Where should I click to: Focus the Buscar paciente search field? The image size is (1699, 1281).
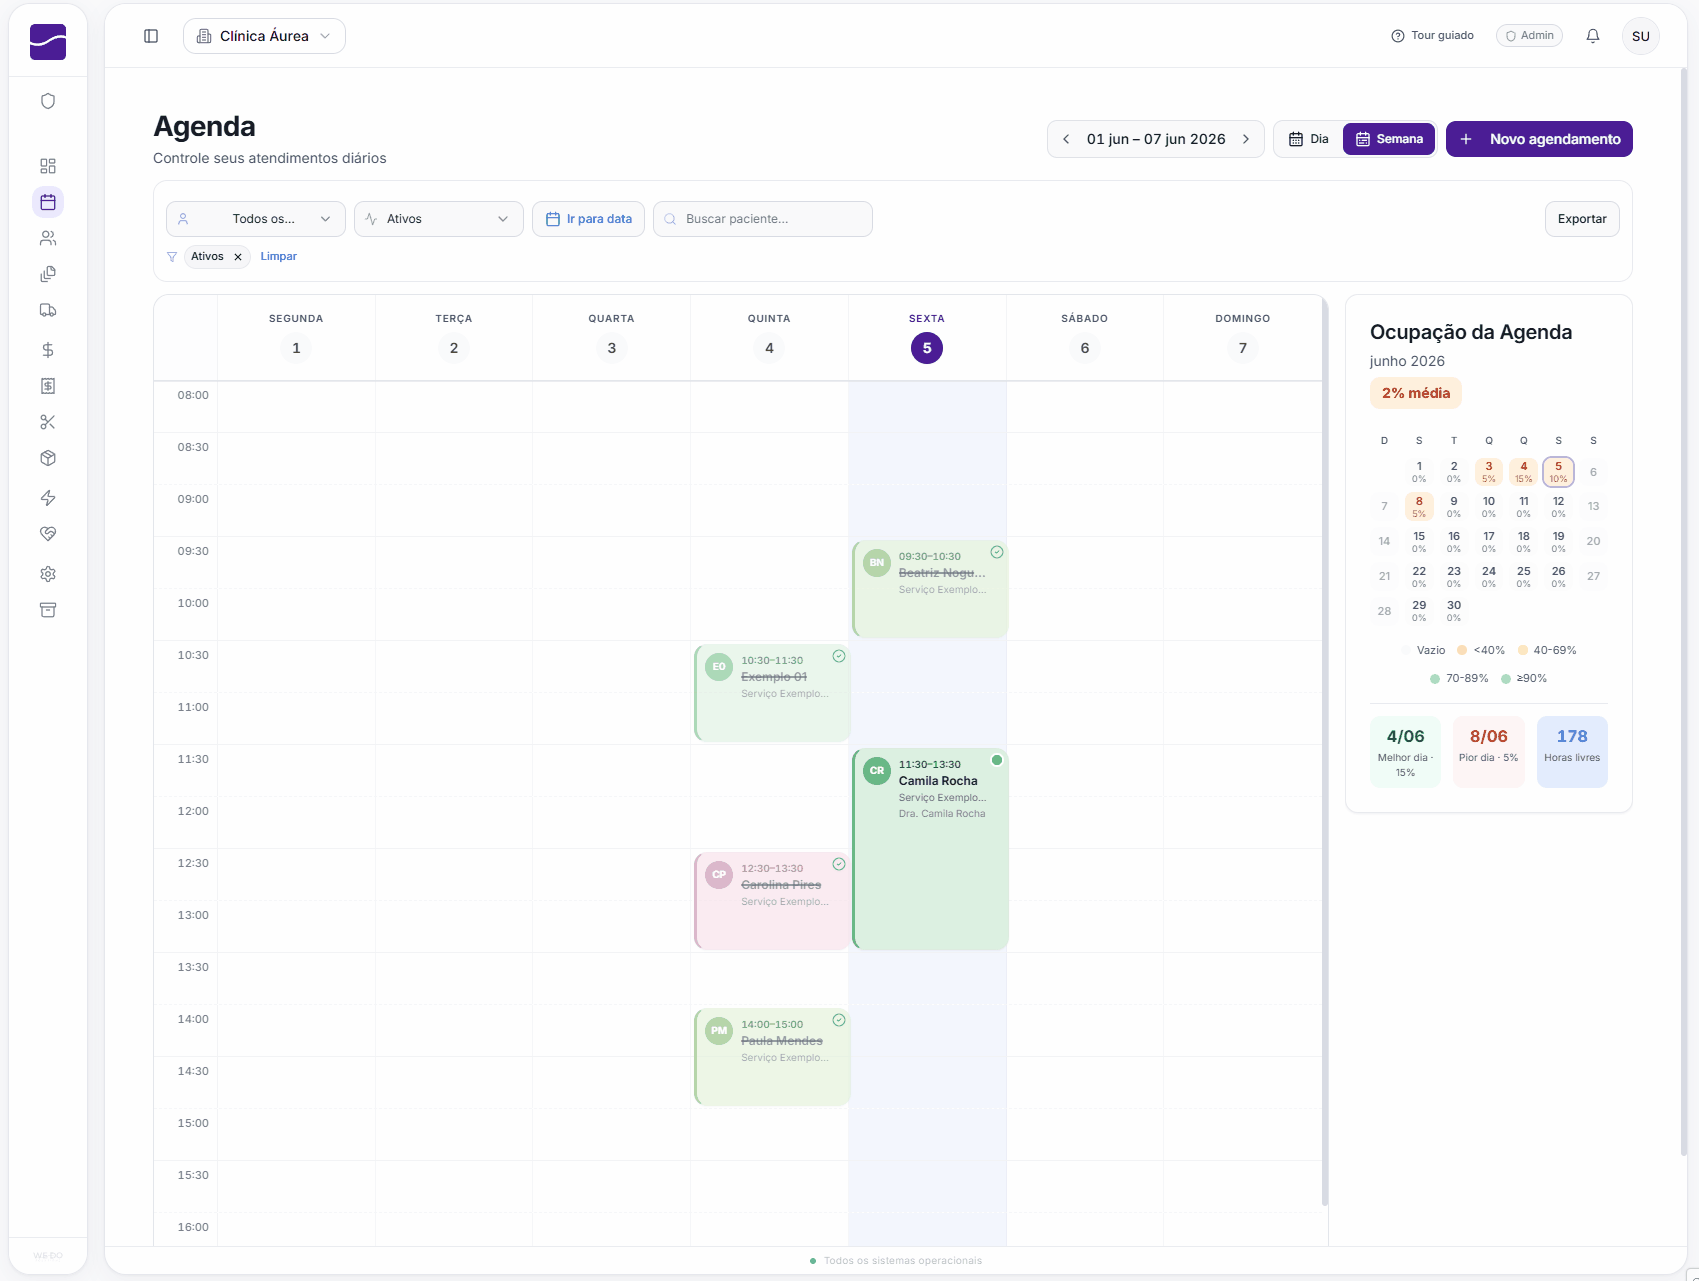coord(763,219)
